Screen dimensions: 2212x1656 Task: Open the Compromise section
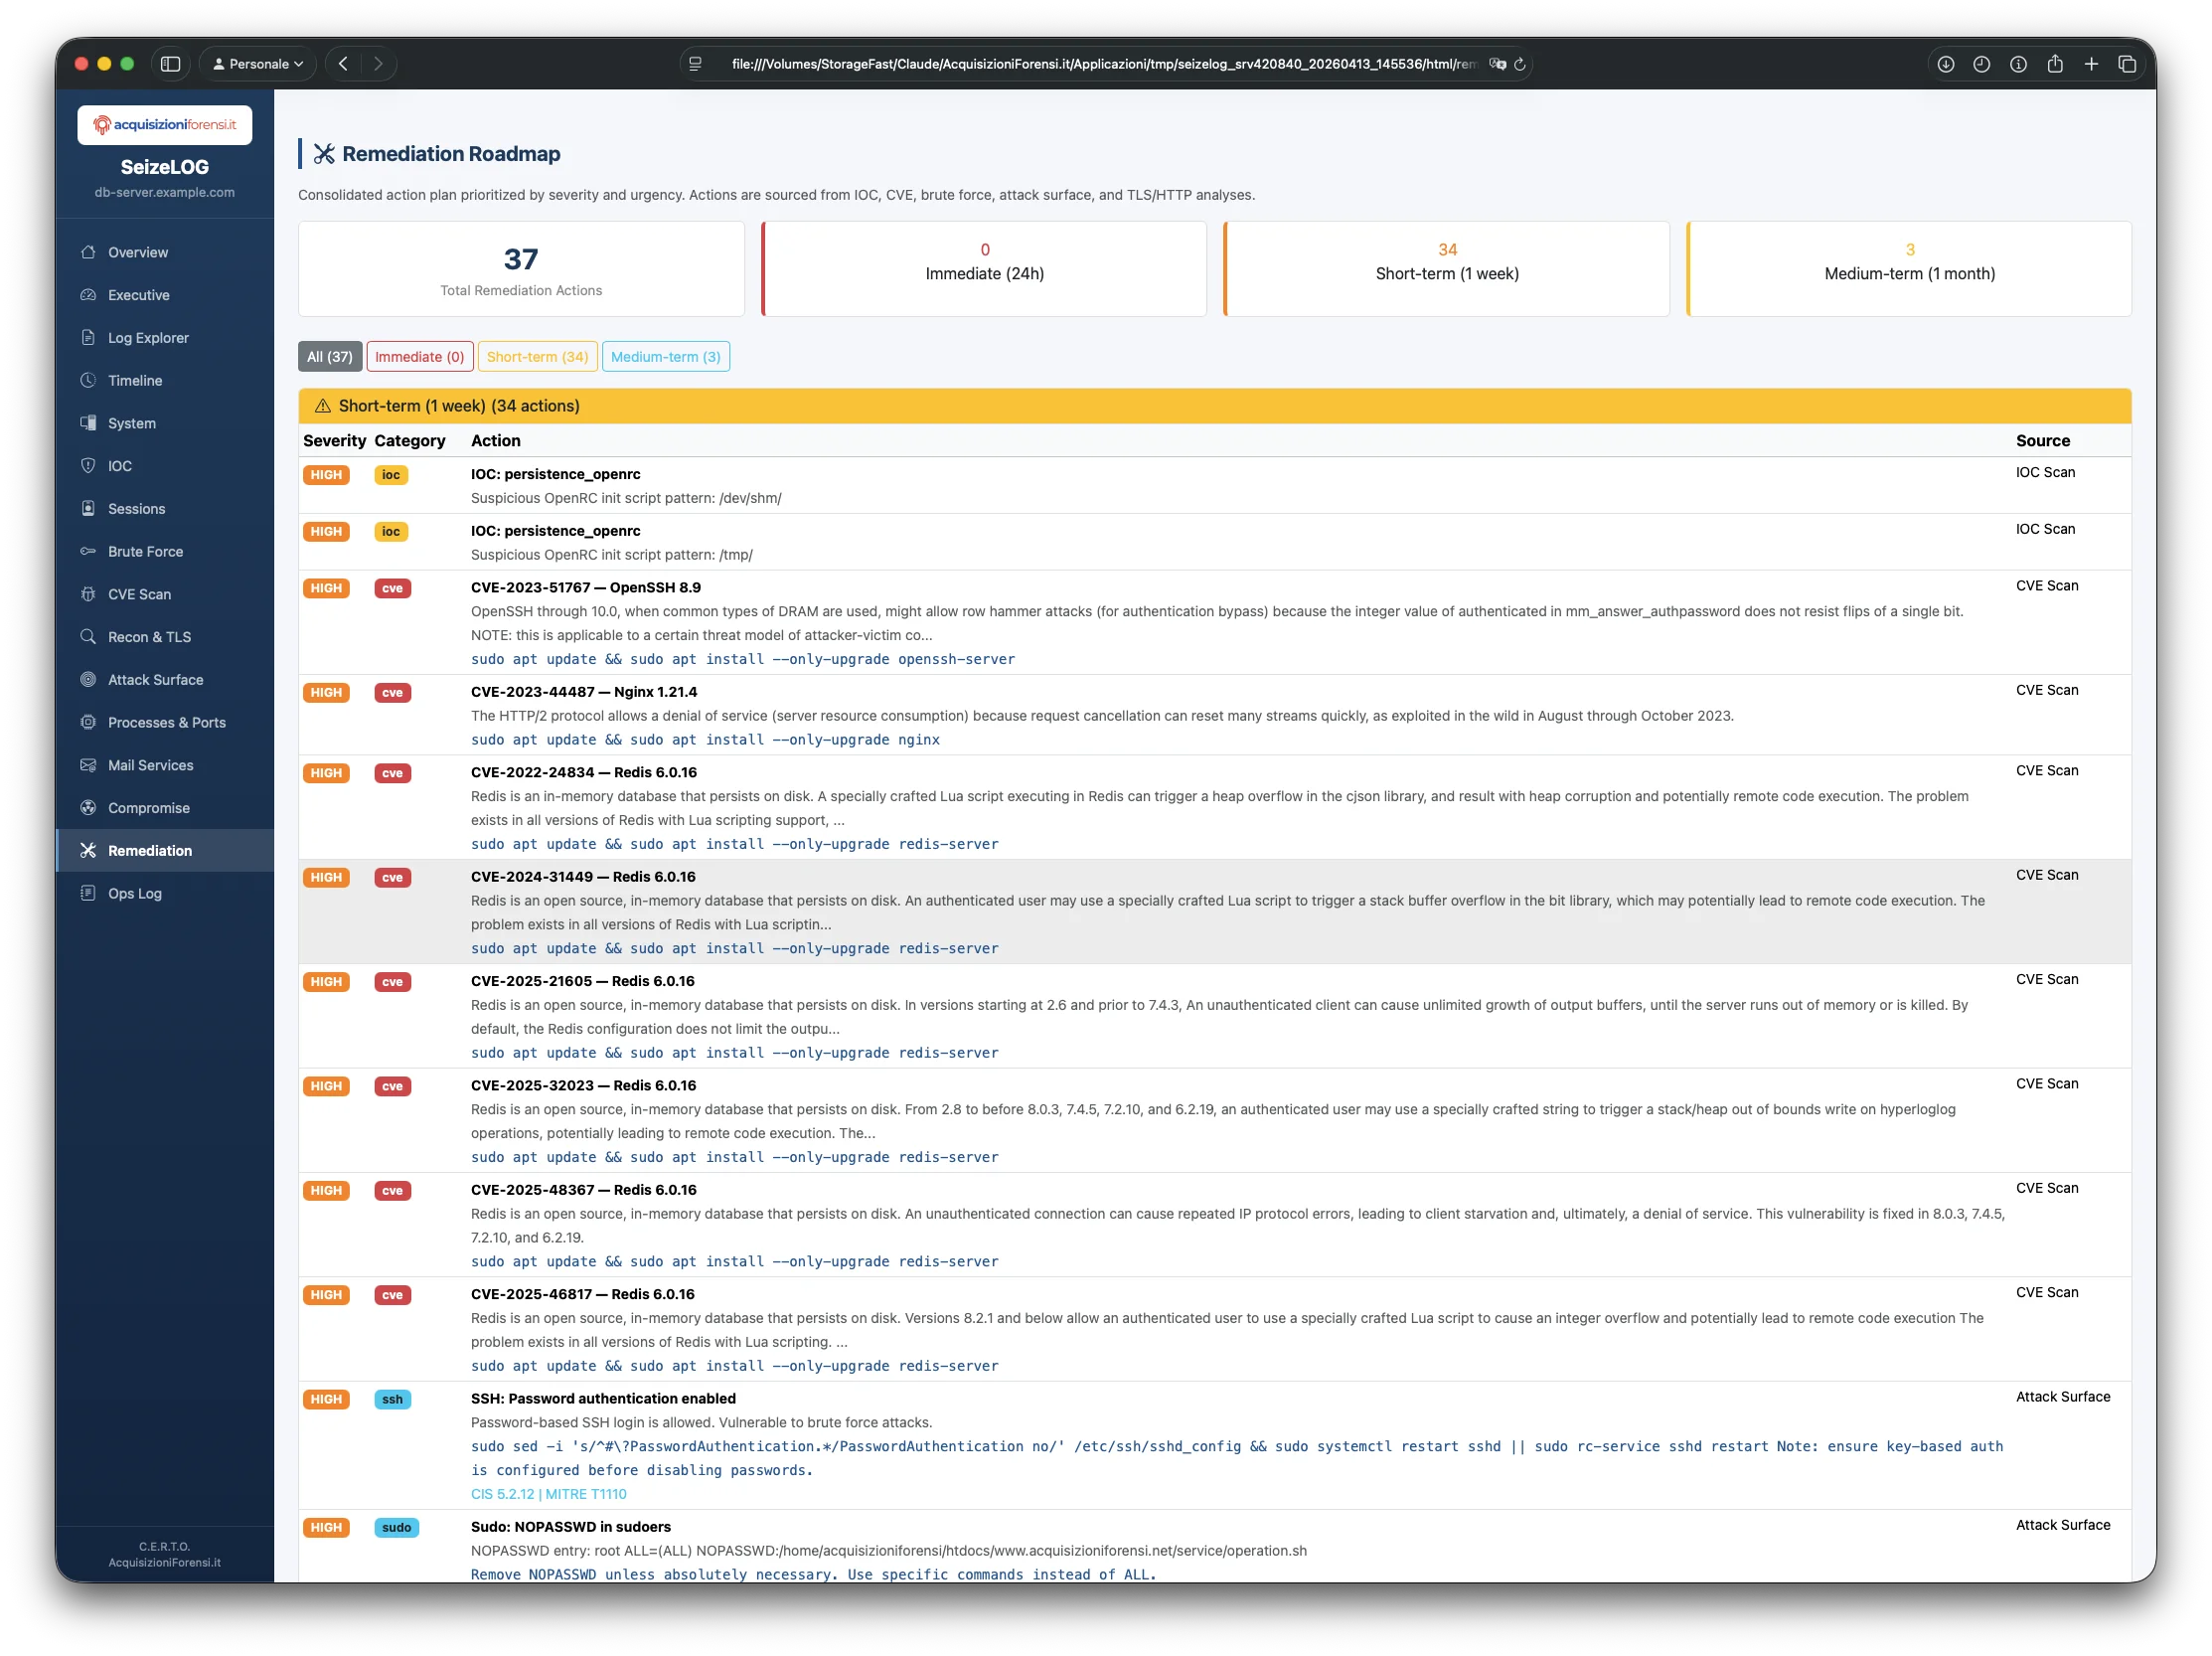pos(148,808)
